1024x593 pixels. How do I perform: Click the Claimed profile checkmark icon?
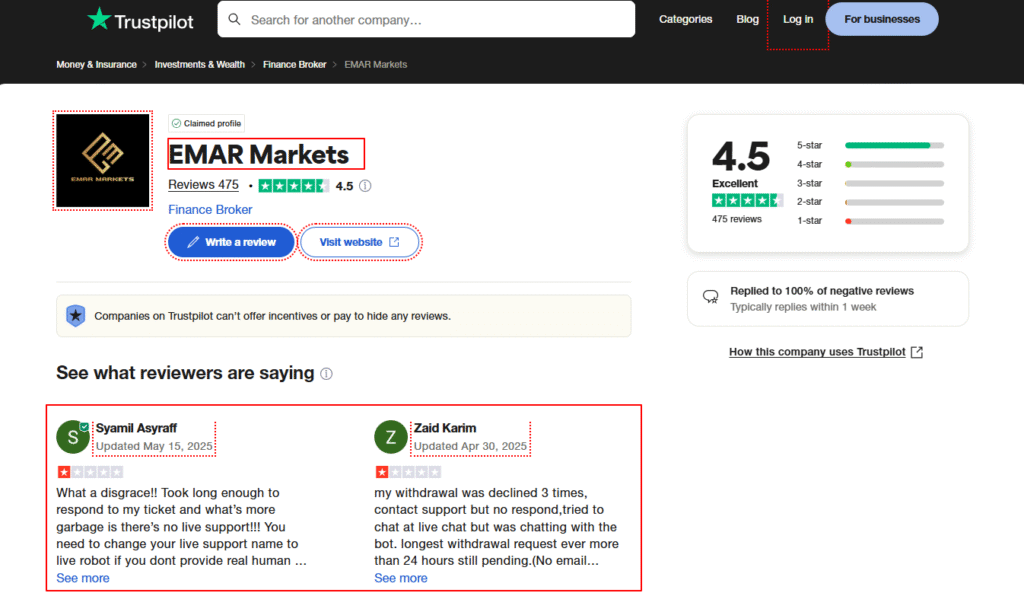176,123
